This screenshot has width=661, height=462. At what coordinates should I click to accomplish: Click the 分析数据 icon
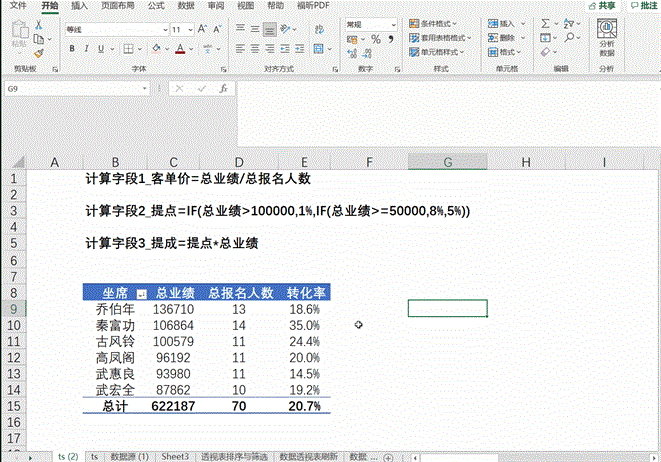coord(607,30)
